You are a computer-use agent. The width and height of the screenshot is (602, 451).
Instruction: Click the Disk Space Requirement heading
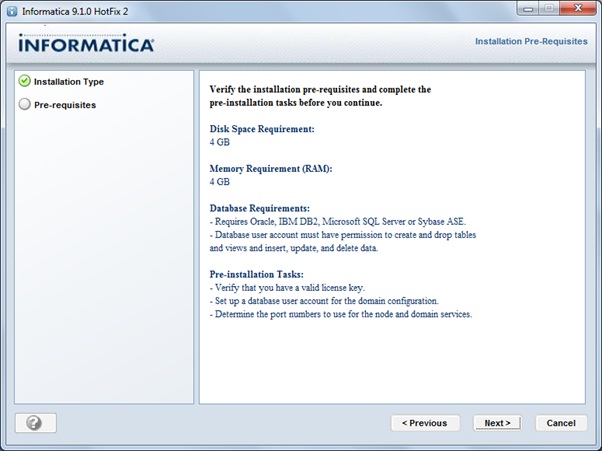click(262, 129)
